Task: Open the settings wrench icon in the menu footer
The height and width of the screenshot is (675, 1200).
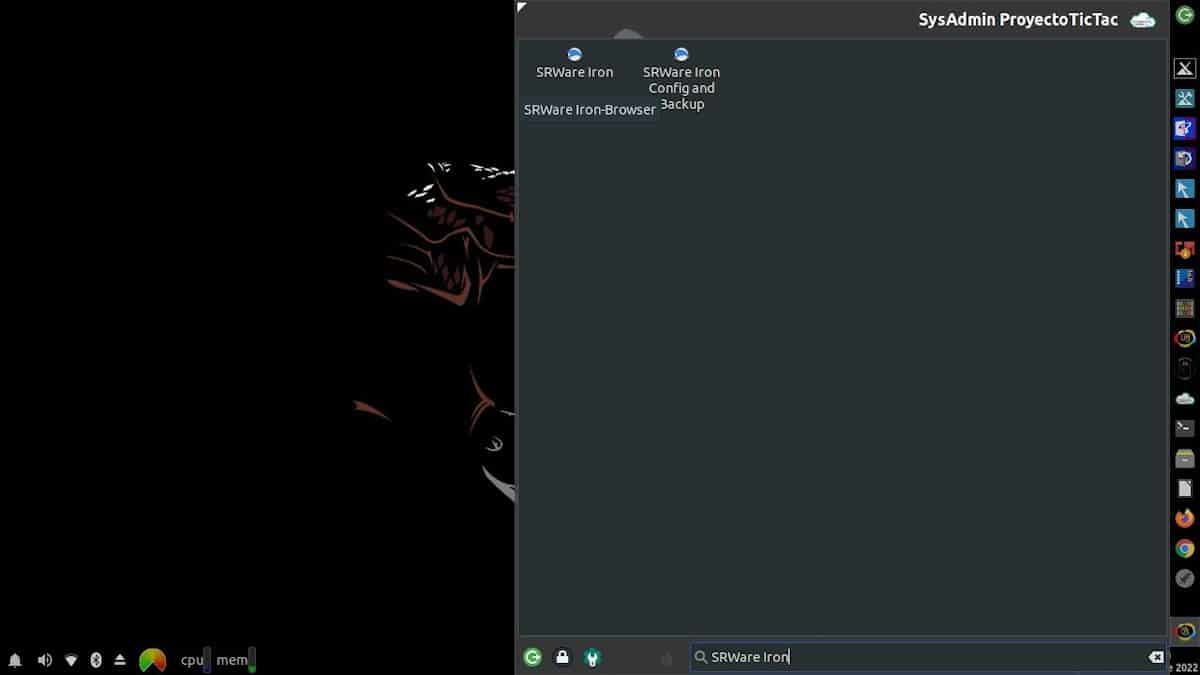Action: pyautogui.click(x=592, y=657)
